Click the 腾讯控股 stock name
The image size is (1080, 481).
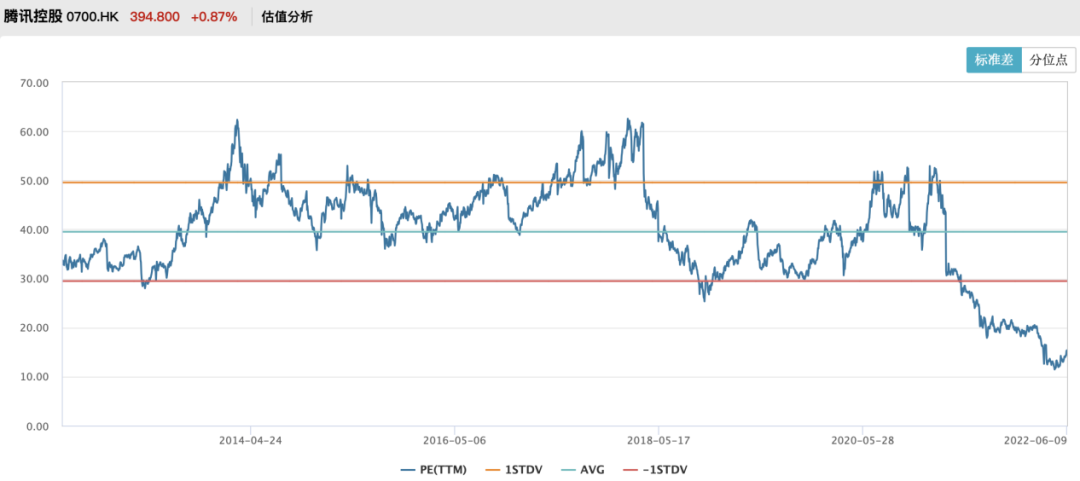(32, 17)
